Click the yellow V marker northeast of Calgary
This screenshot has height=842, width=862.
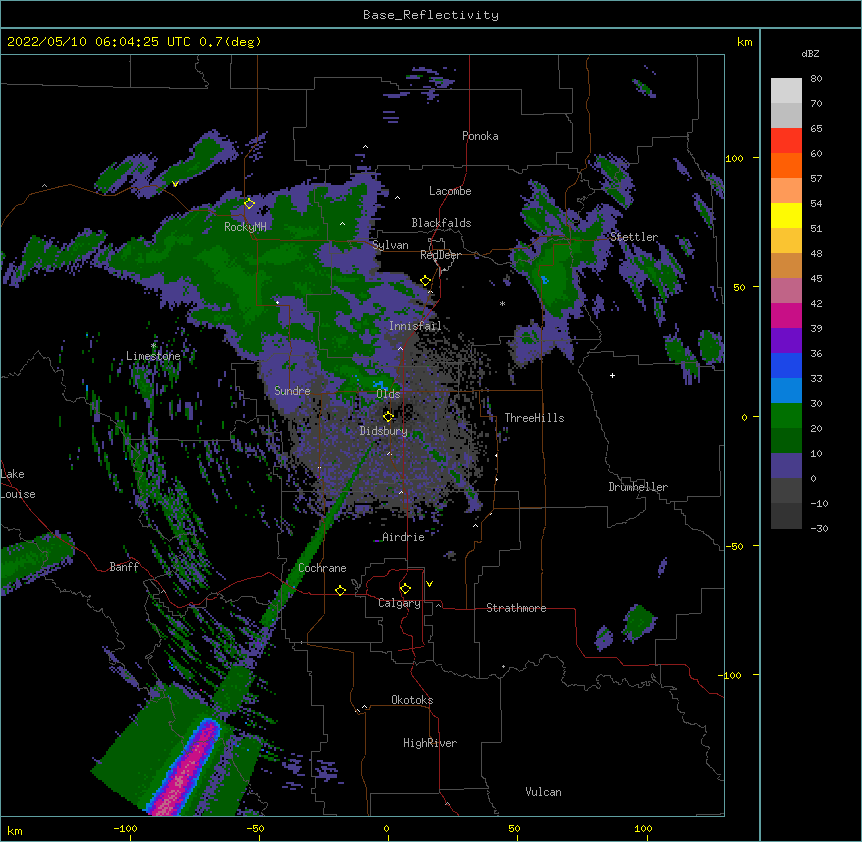click(x=429, y=584)
